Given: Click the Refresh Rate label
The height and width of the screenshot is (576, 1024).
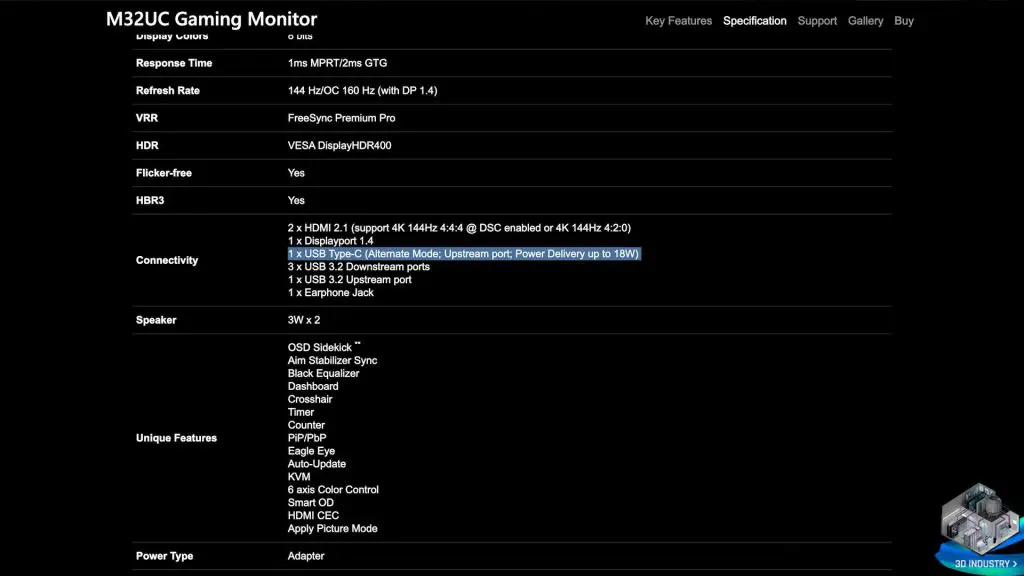Looking at the screenshot, I should point(168,91).
